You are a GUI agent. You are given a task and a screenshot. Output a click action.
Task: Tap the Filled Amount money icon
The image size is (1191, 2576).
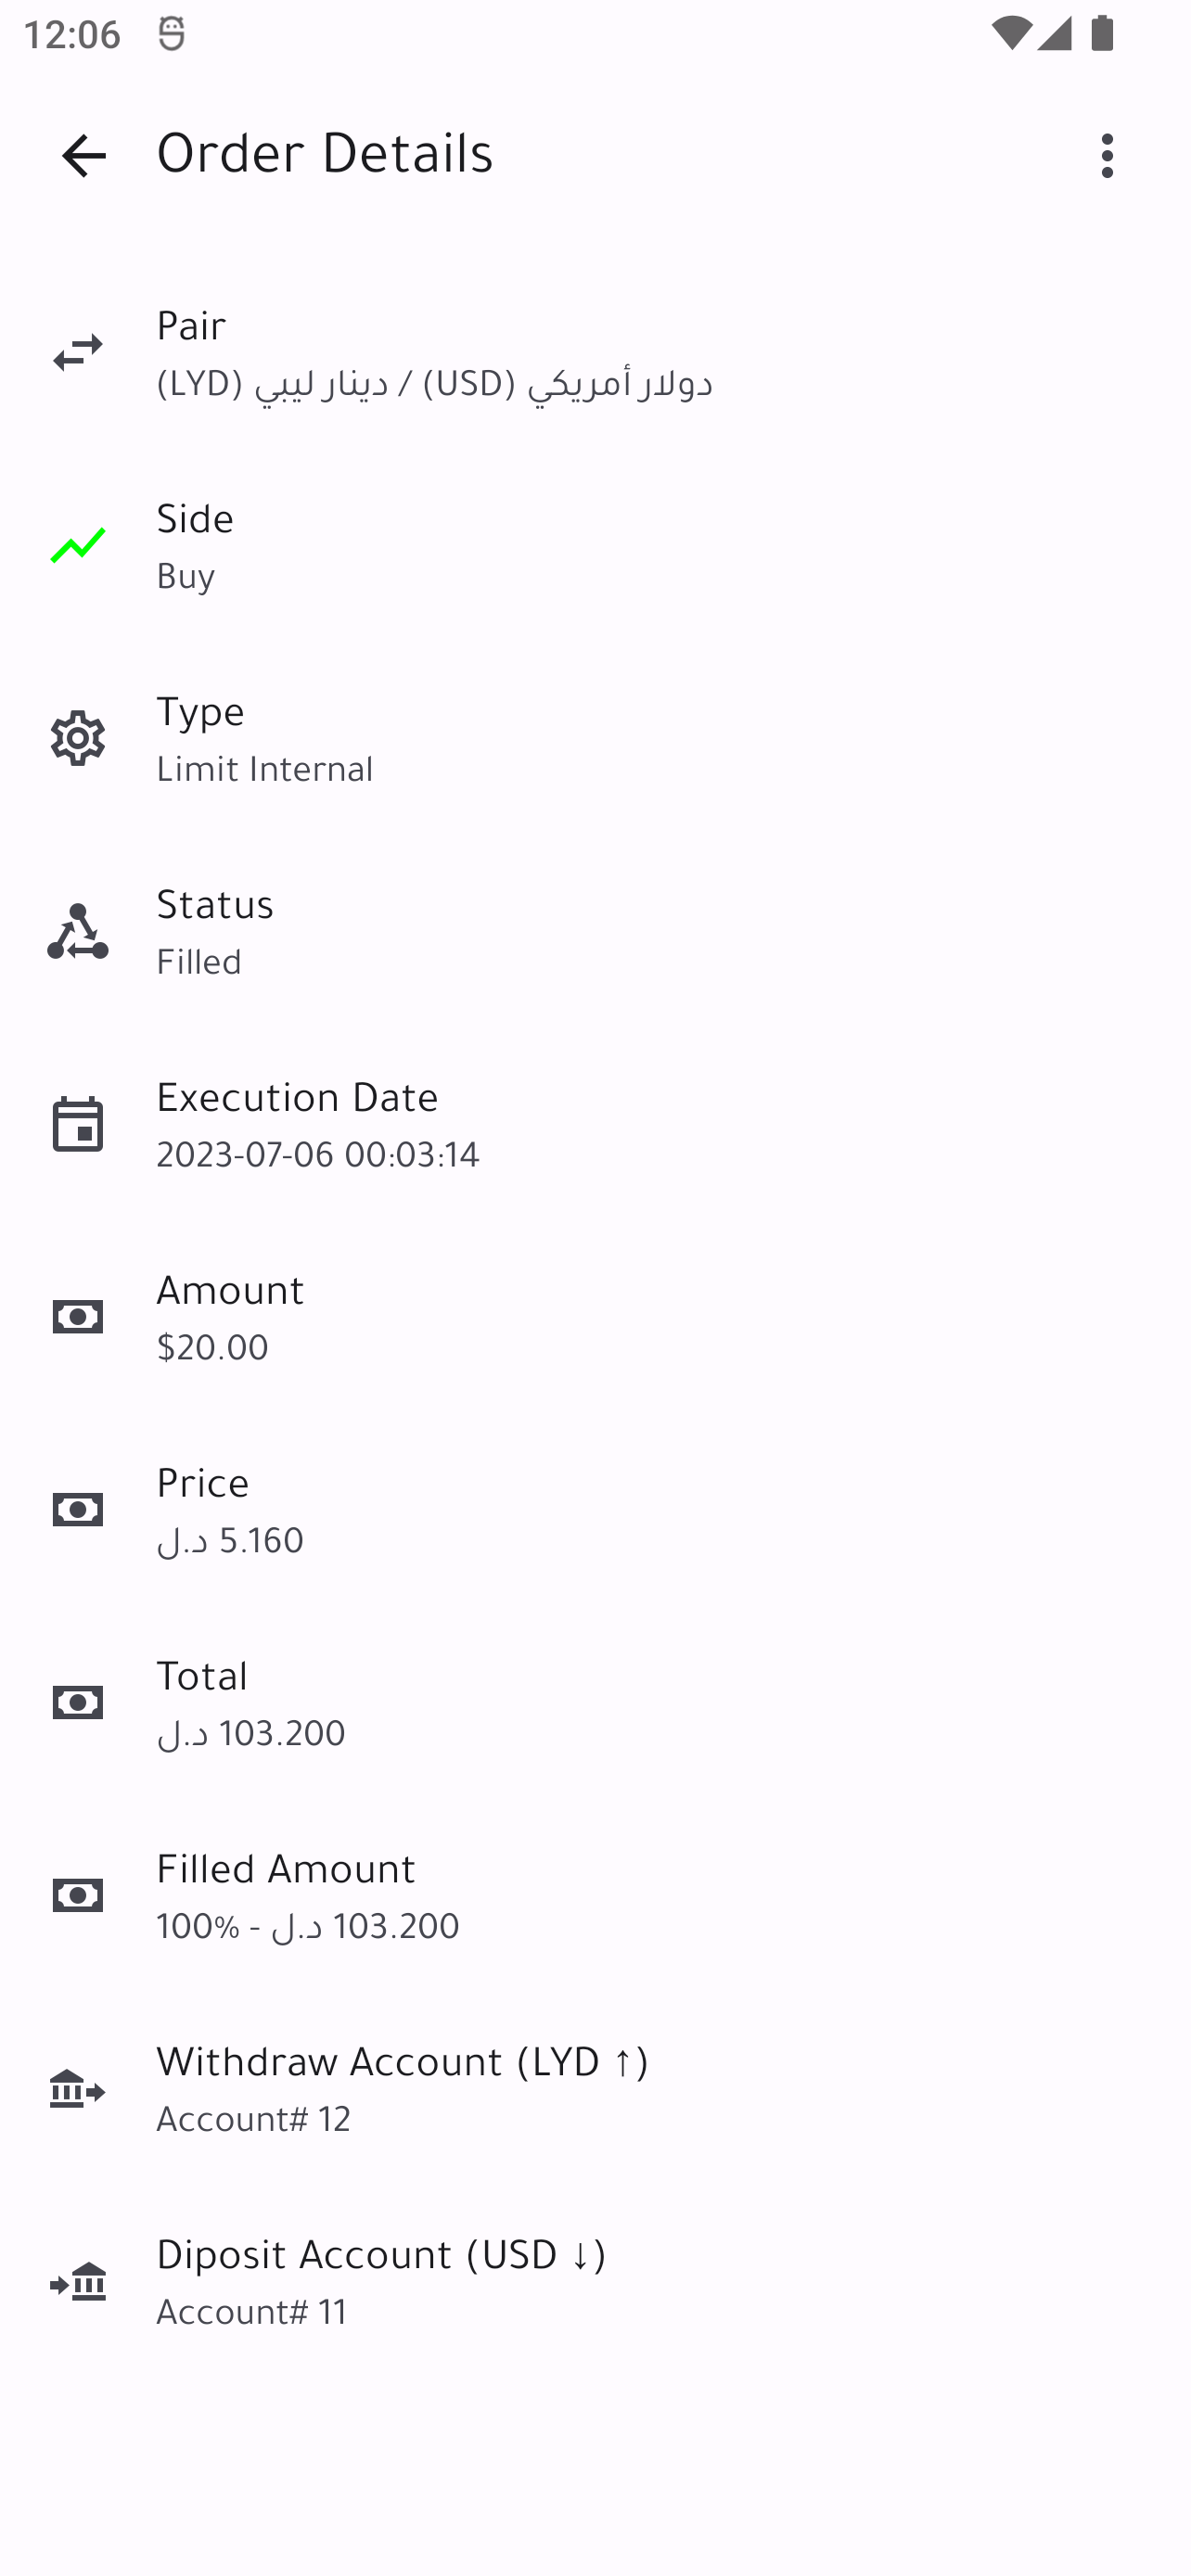pyautogui.click(x=78, y=1896)
